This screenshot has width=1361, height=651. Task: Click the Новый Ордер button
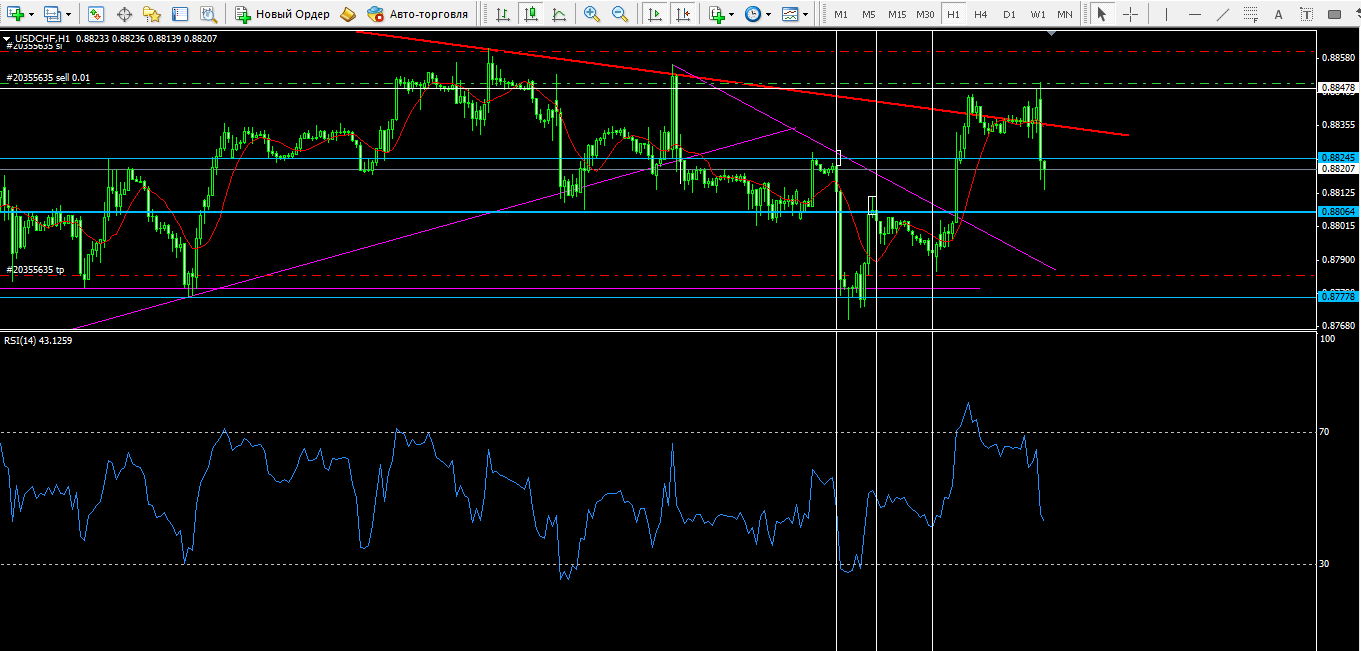click(x=283, y=14)
